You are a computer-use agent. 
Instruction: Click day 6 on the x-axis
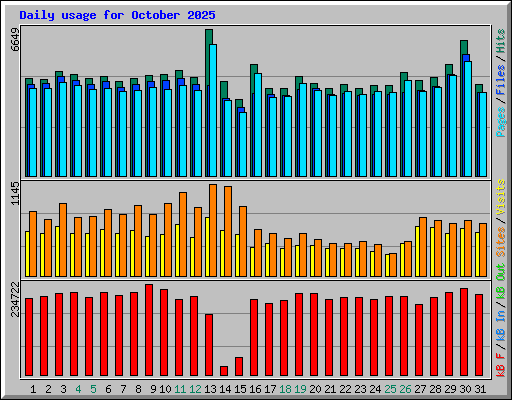click(108, 389)
